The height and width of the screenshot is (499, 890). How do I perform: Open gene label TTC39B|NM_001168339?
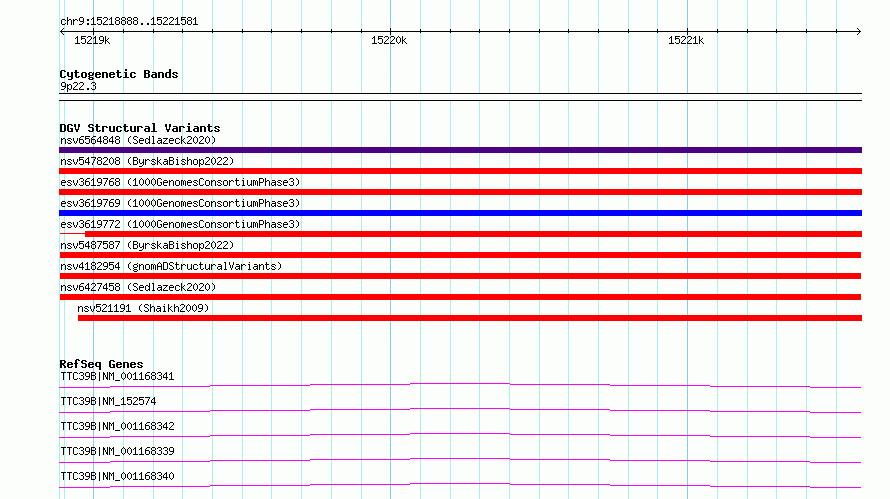coord(117,451)
